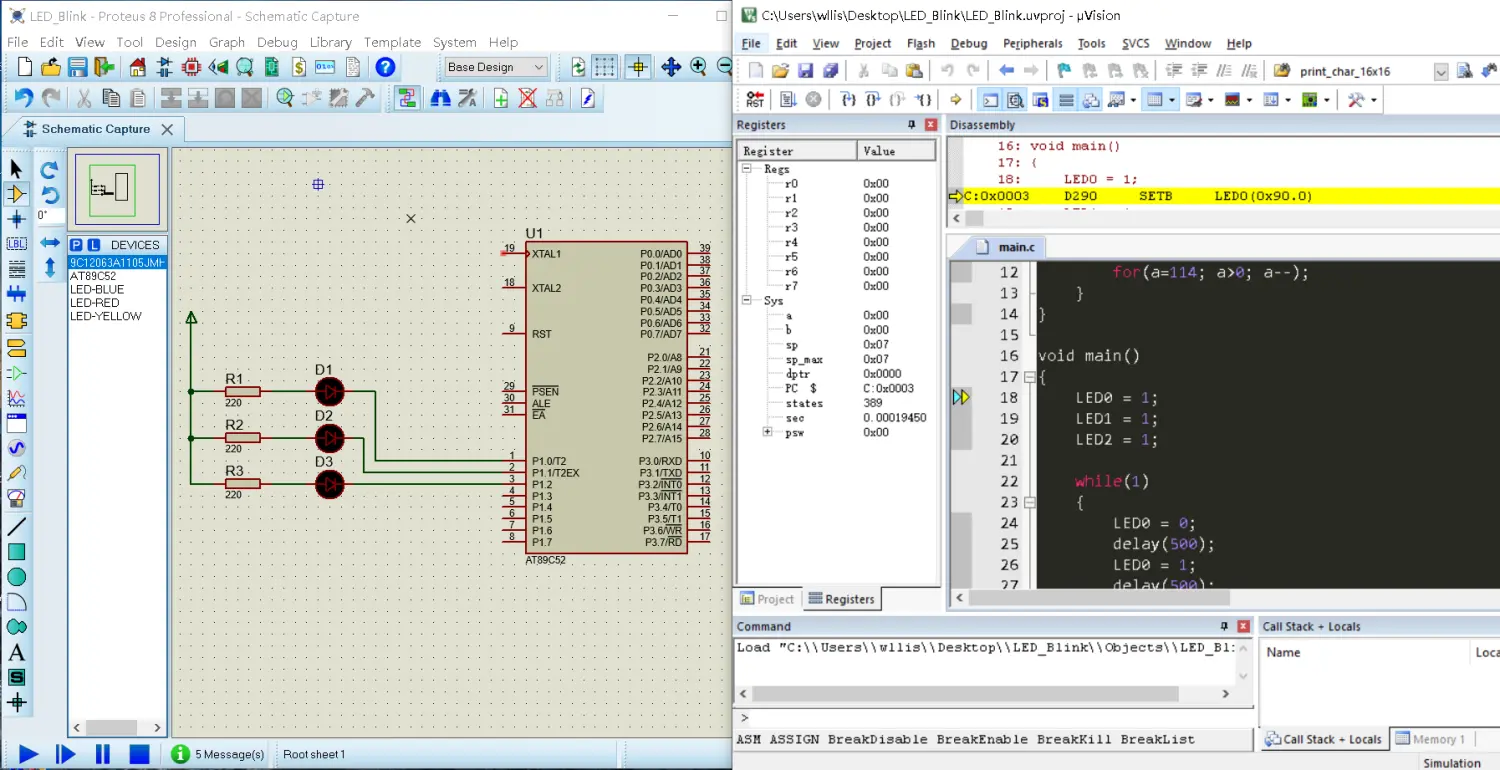Screen dimensions: 1500x770
Task: Collapse the Regs tree group
Action: tap(748, 169)
